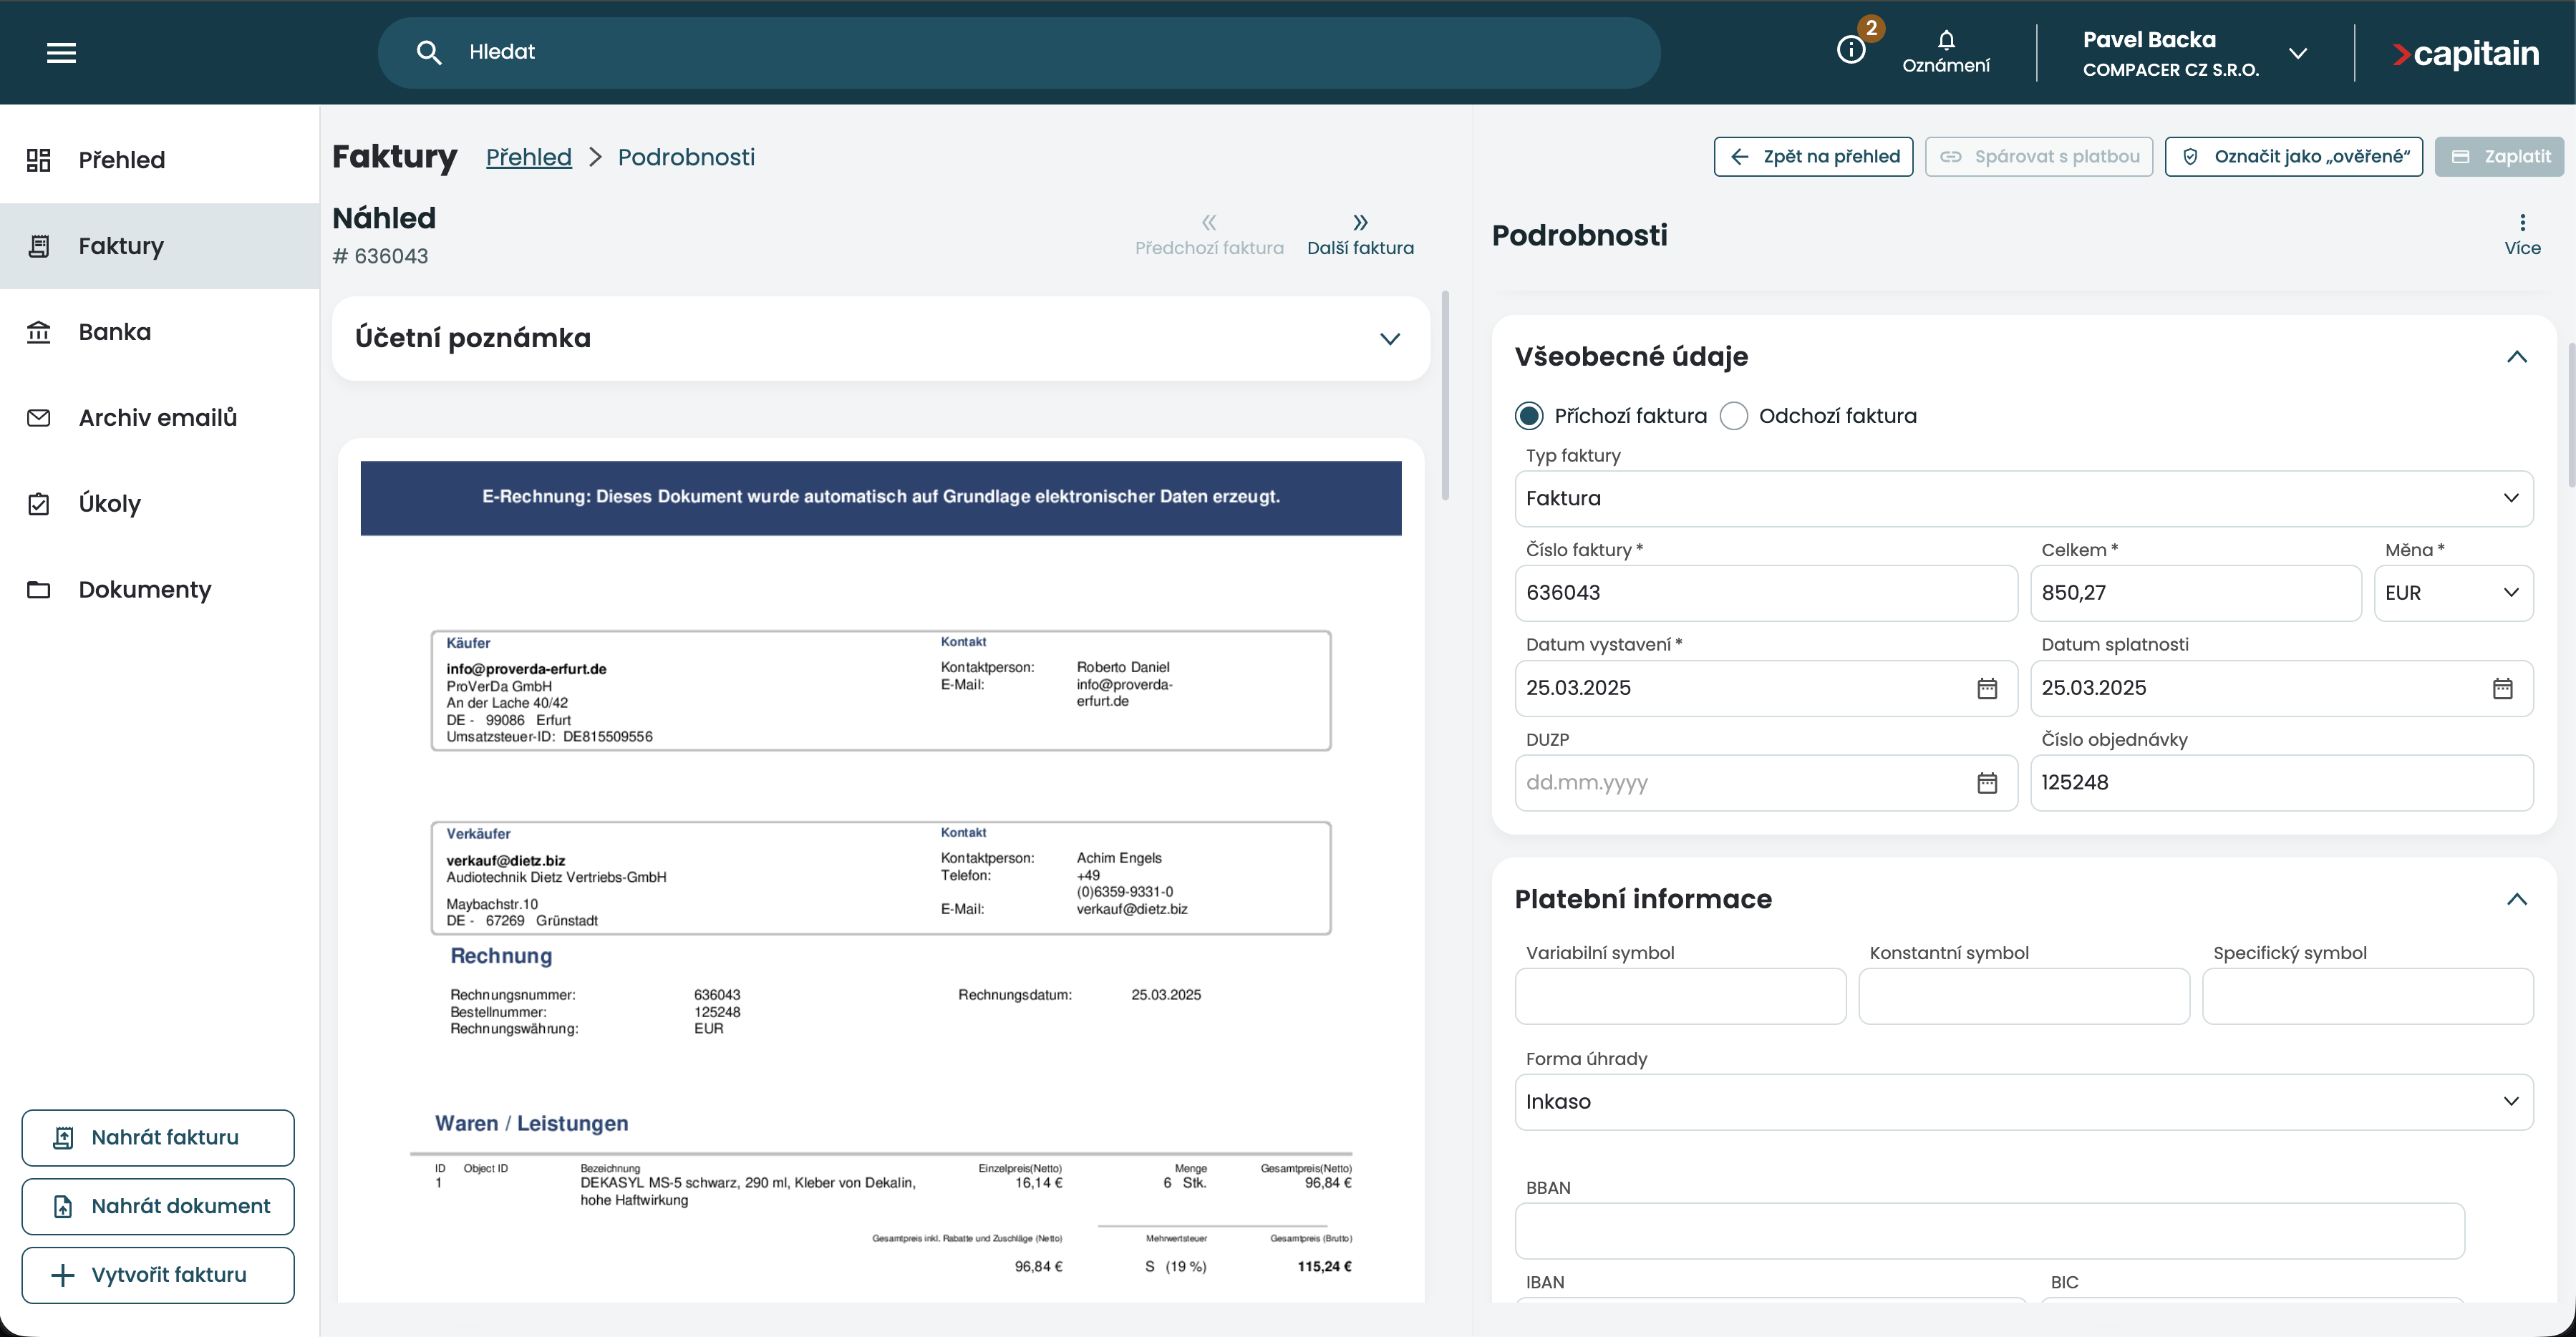The image size is (2576, 1337).
Task: Expand the Účetní poznámka panel
Action: pos(1389,339)
